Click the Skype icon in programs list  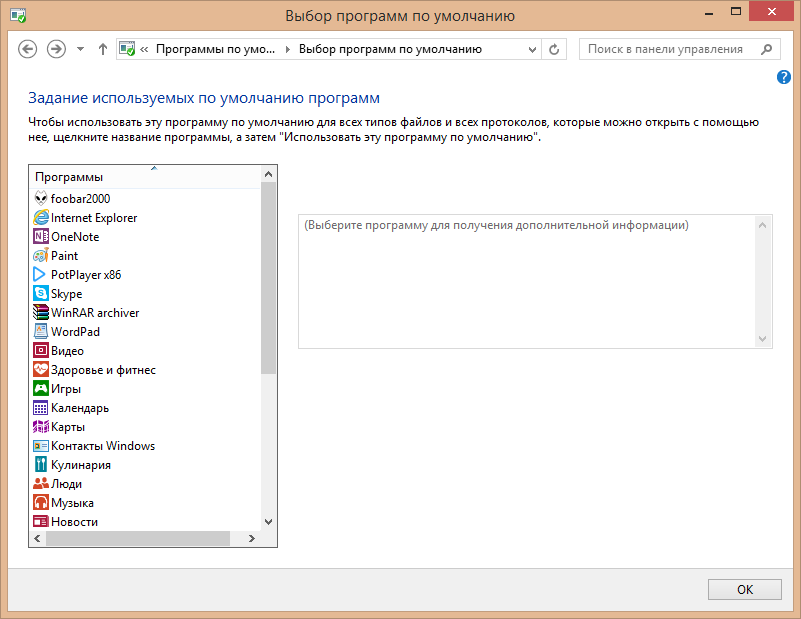click(41, 294)
